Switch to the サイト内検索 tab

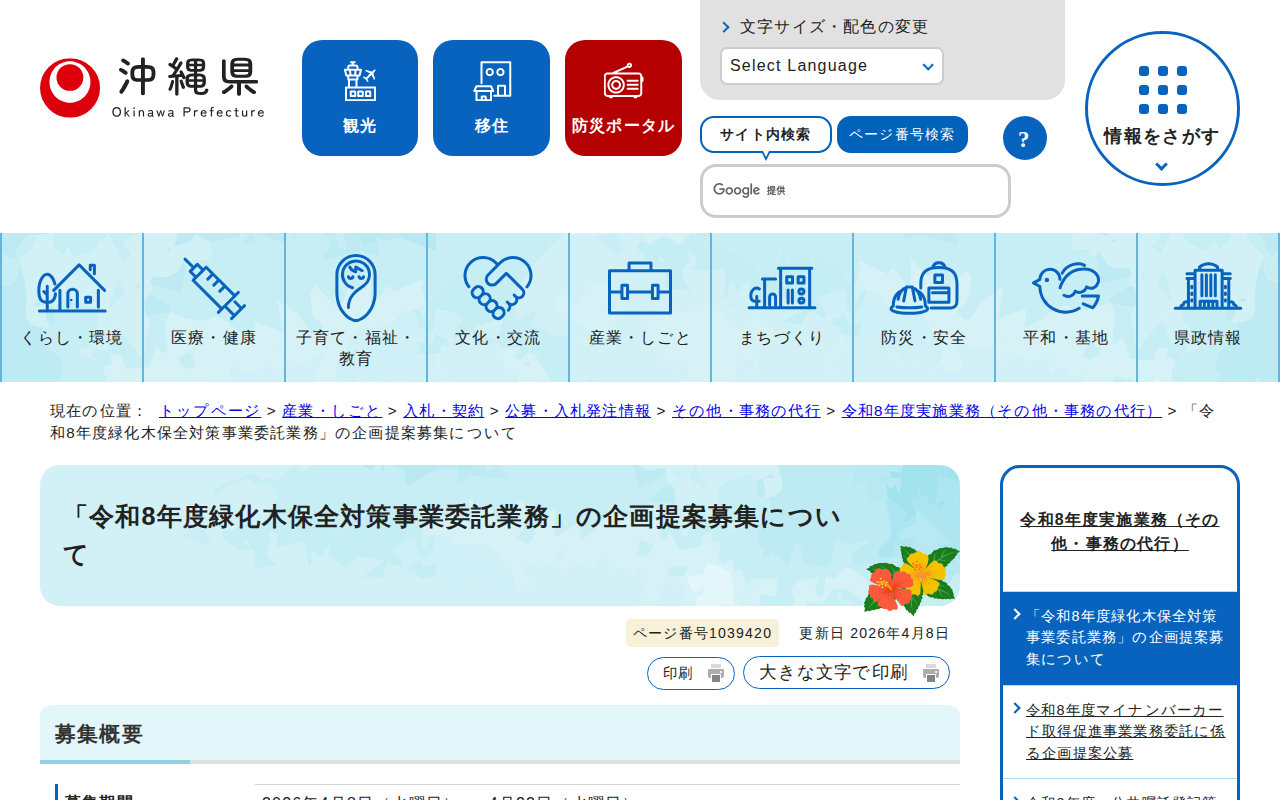point(766,135)
